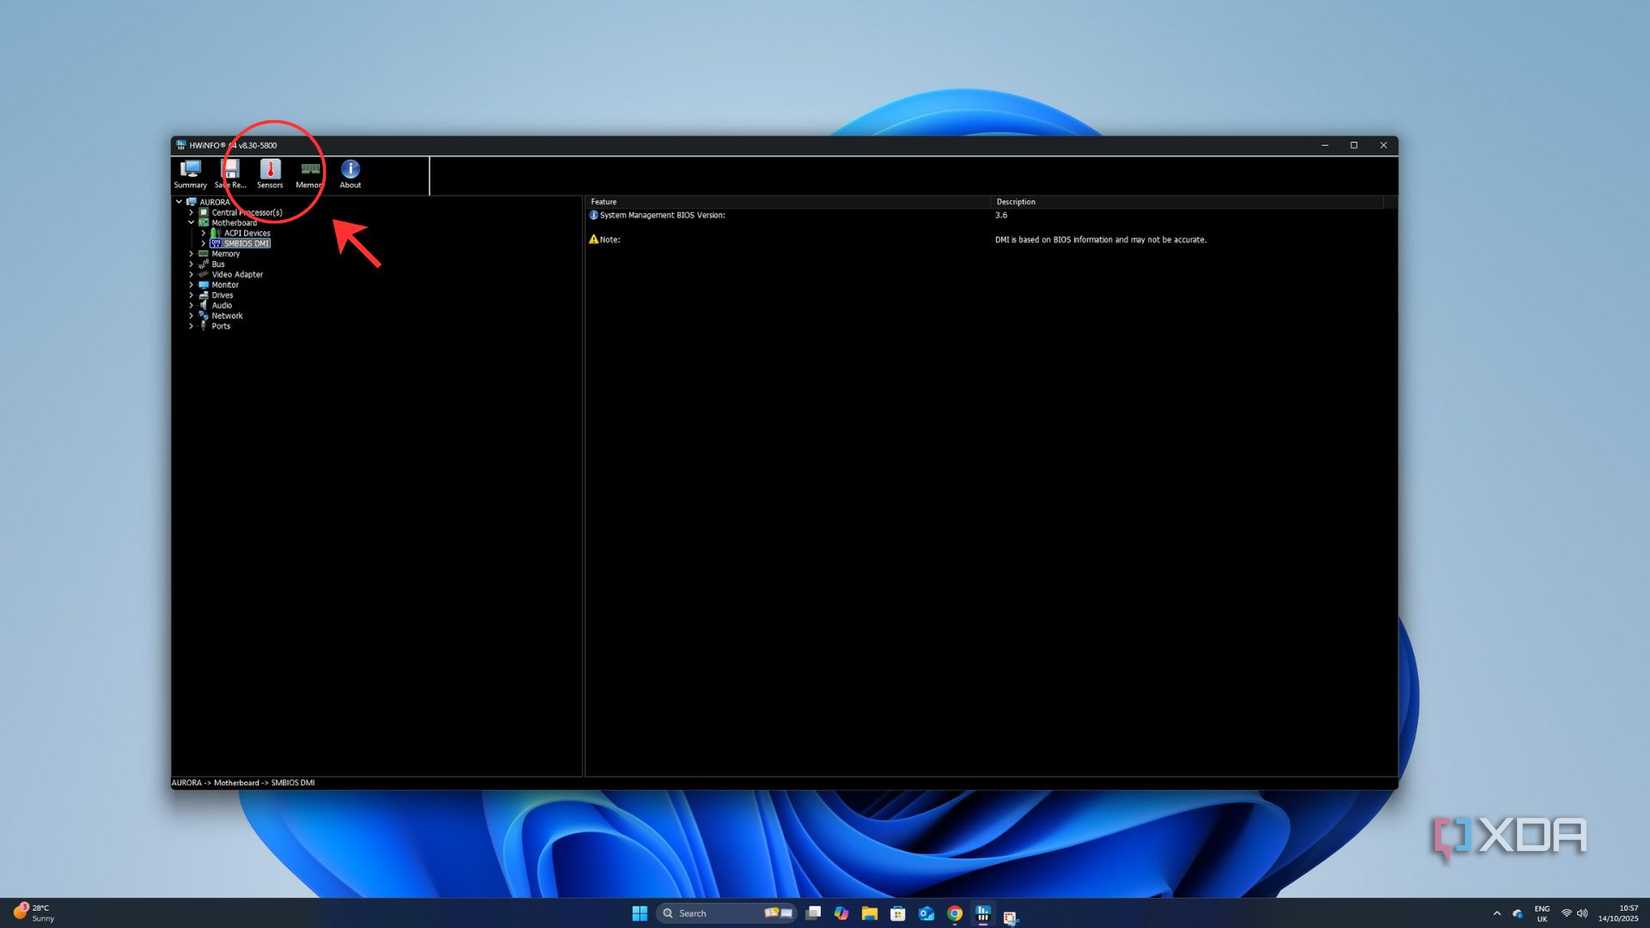1650x928 pixels.
Task: Open the Memory toolbar button
Action: click(x=310, y=174)
